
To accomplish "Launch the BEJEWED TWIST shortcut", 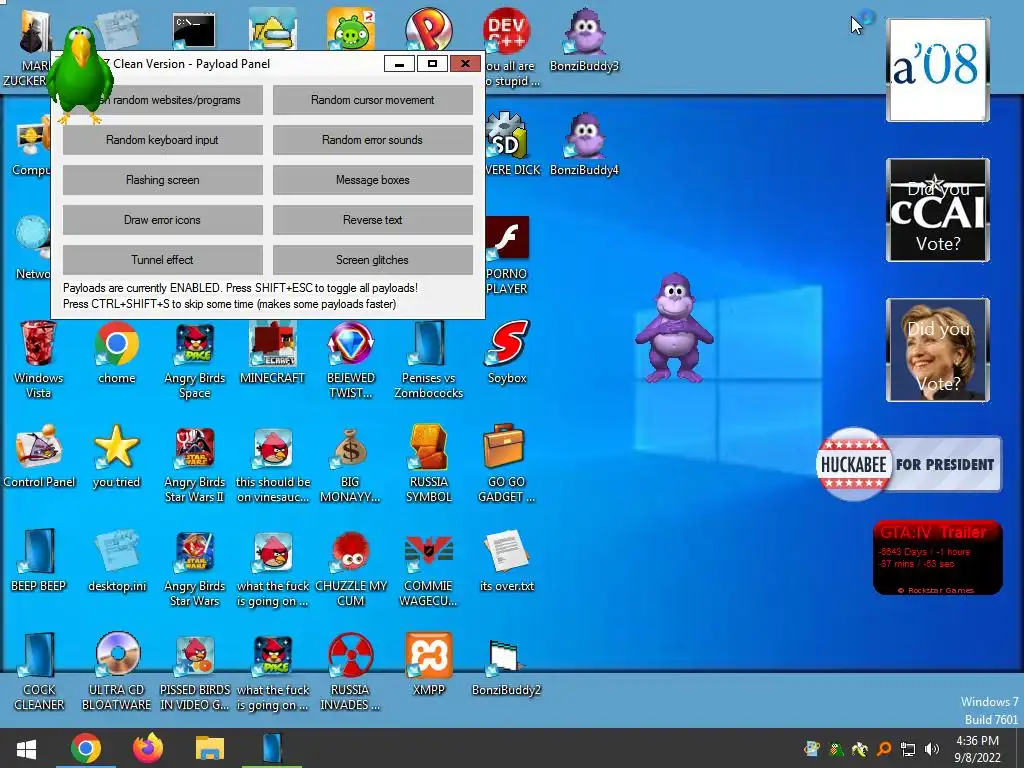I will point(351,359).
